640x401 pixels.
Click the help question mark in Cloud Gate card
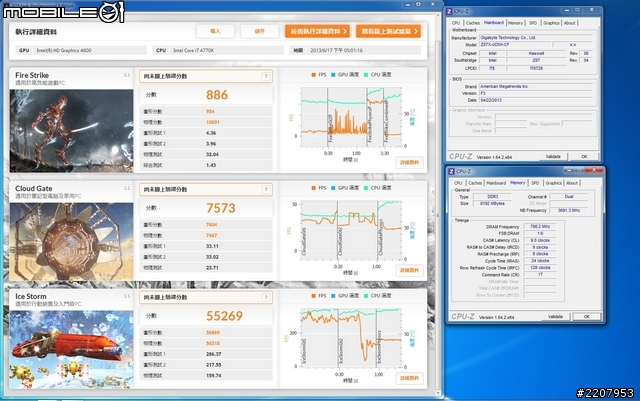click(x=266, y=189)
